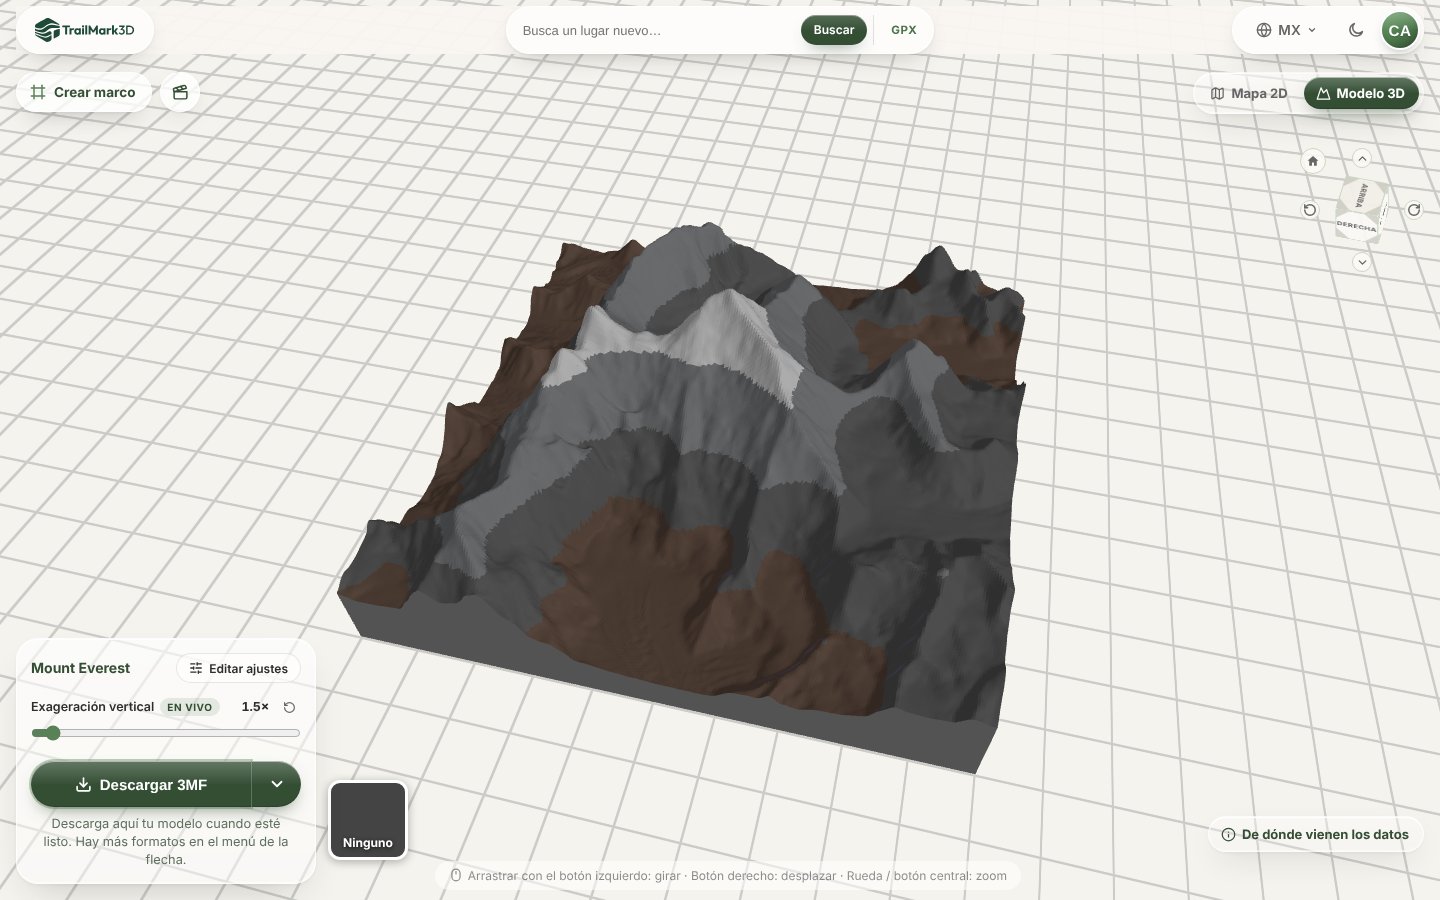
Task: Click the EN VIVO badge
Action: coord(190,707)
